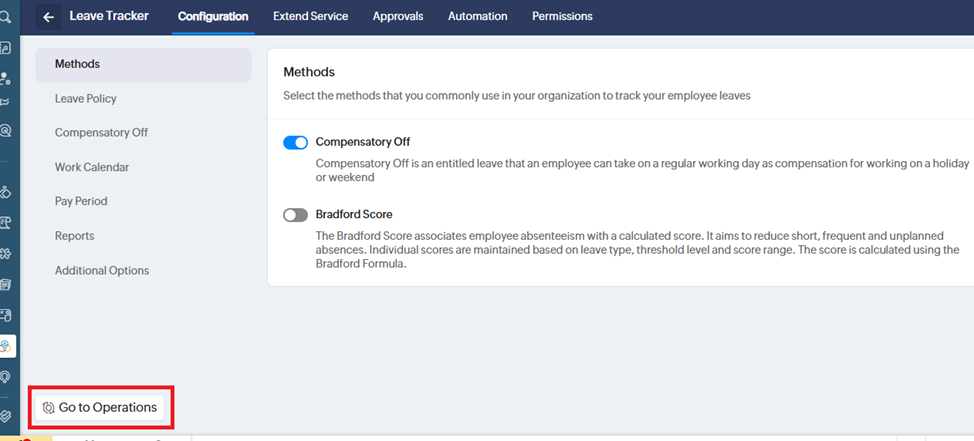Click the shield checkmark icon in sidebar
The image size is (974, 441).
(x=6, y=414)
